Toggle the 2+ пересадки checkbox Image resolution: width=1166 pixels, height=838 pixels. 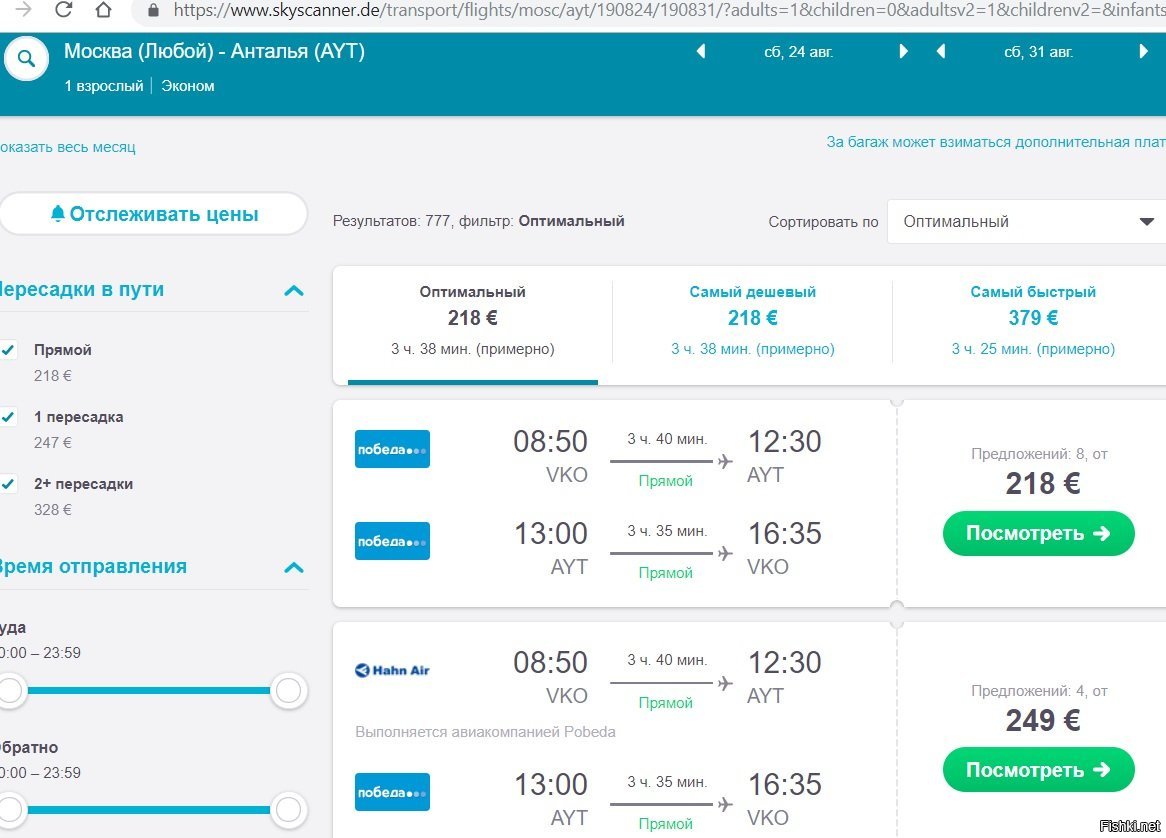point(9,484)
